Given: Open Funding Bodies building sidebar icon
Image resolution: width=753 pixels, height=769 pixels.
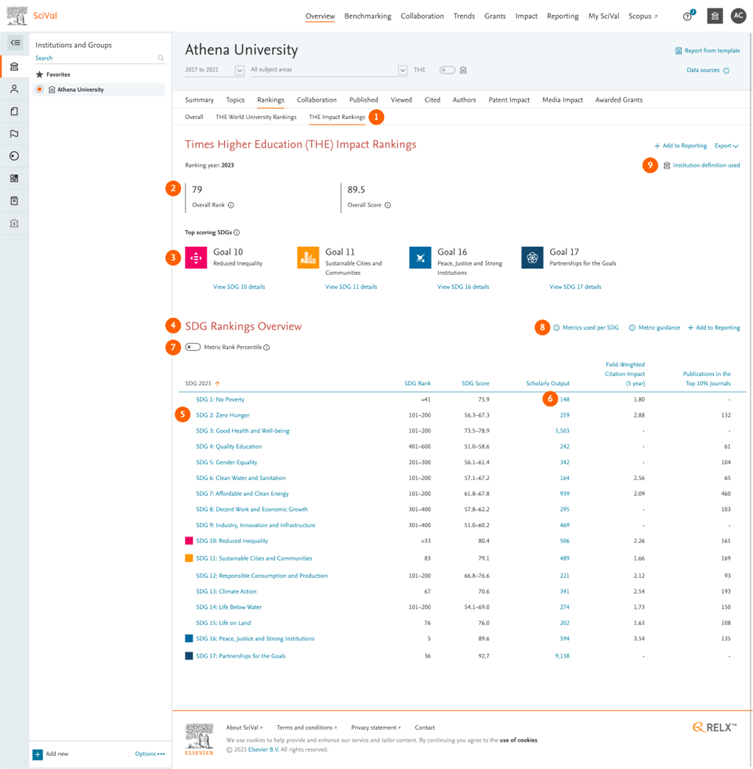Looking at the screenshot, I should [x=14, y=223].
